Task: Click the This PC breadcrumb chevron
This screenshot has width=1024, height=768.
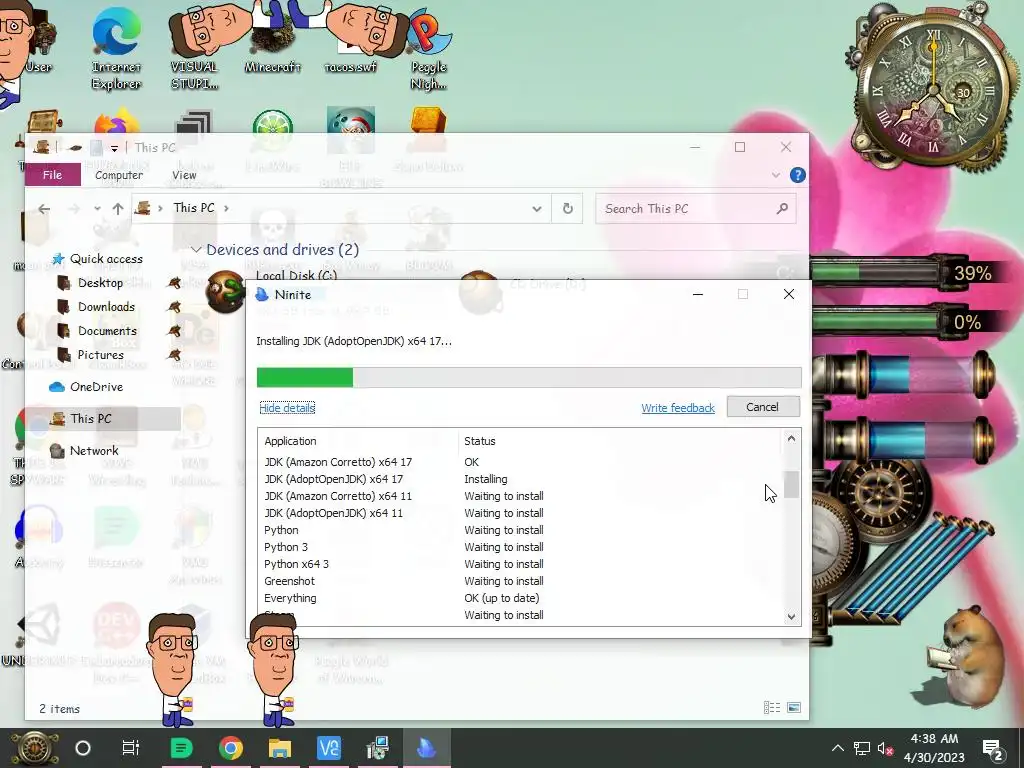Action: 227,208
